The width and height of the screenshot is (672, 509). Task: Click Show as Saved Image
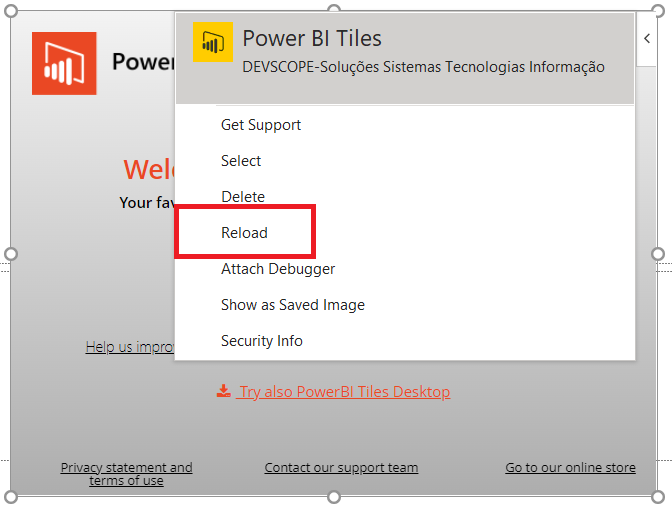[293, 305]
